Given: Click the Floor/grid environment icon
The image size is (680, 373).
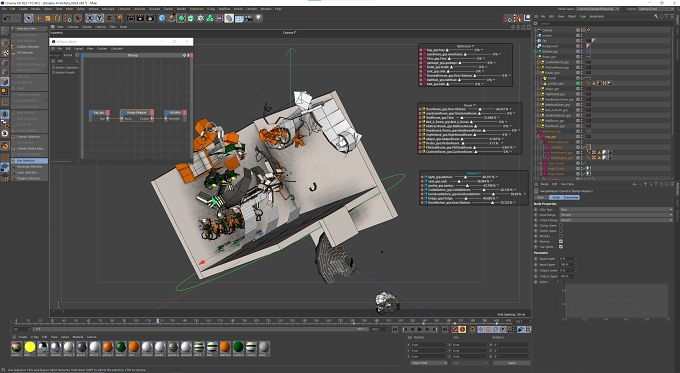Looking at the screenshot, I should 239,18.
